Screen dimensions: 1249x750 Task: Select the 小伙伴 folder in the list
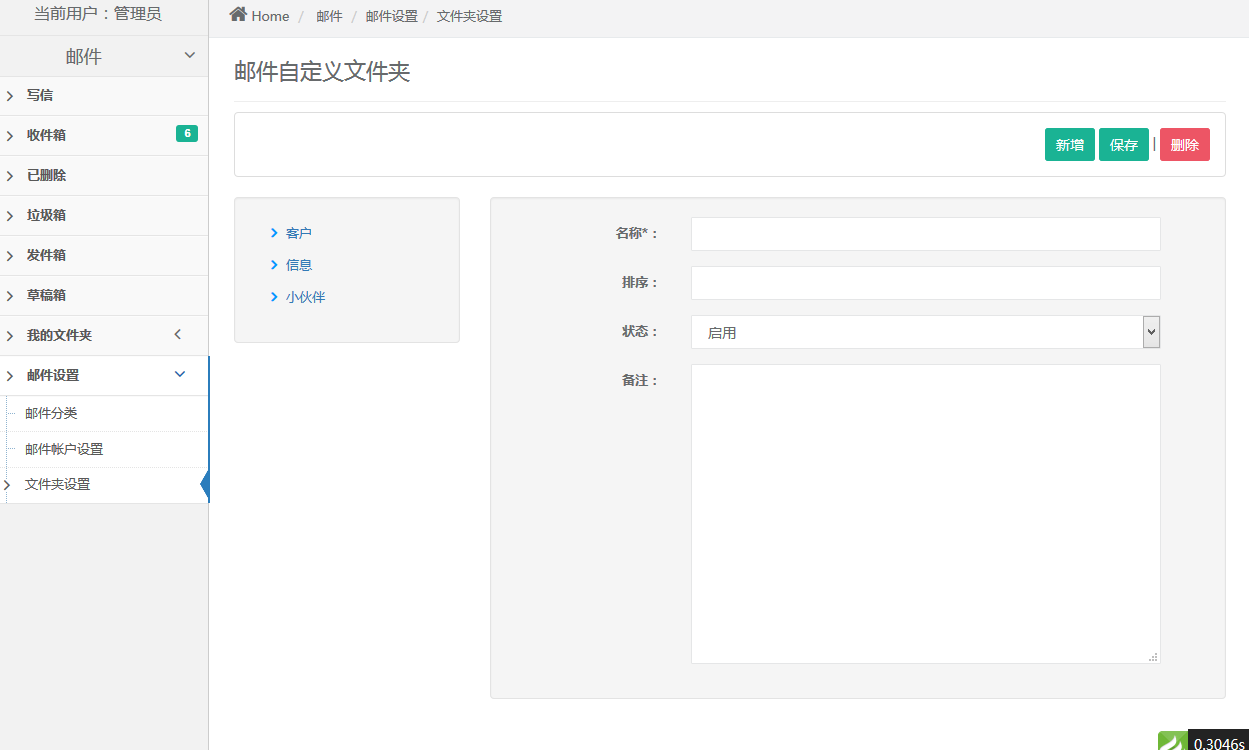[306, 297]
